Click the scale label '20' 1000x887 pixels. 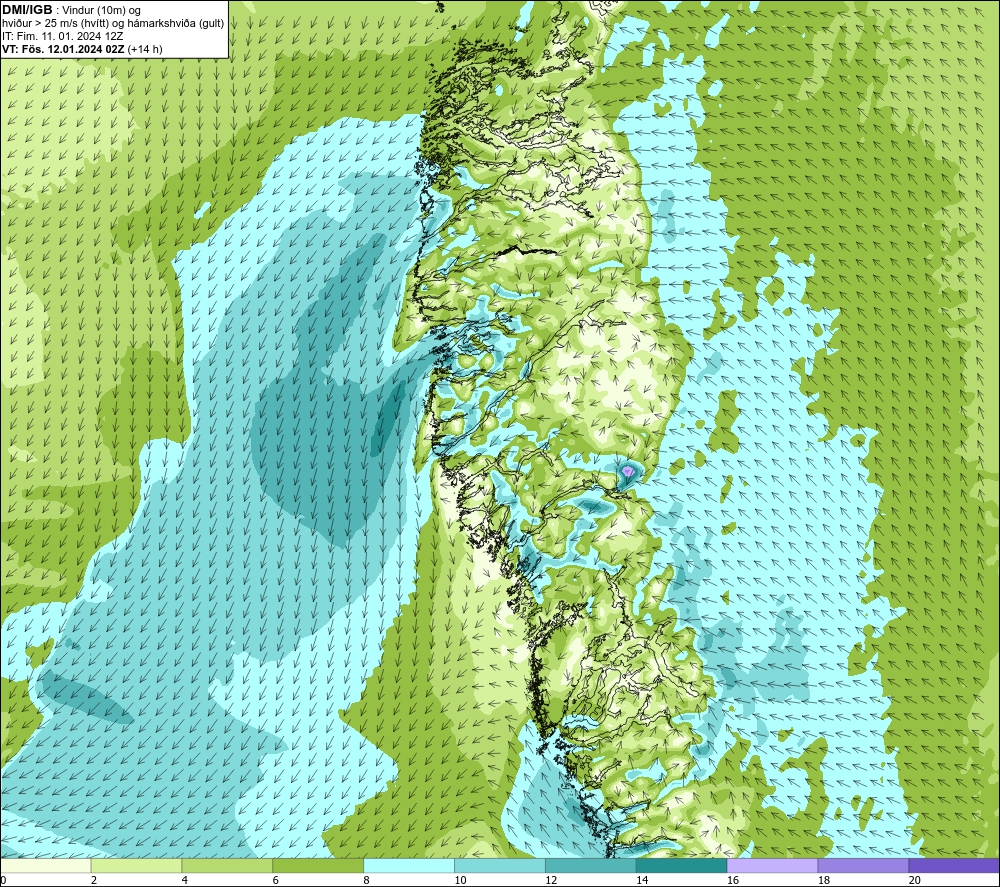pyautogui.click(x=915, y=880)
